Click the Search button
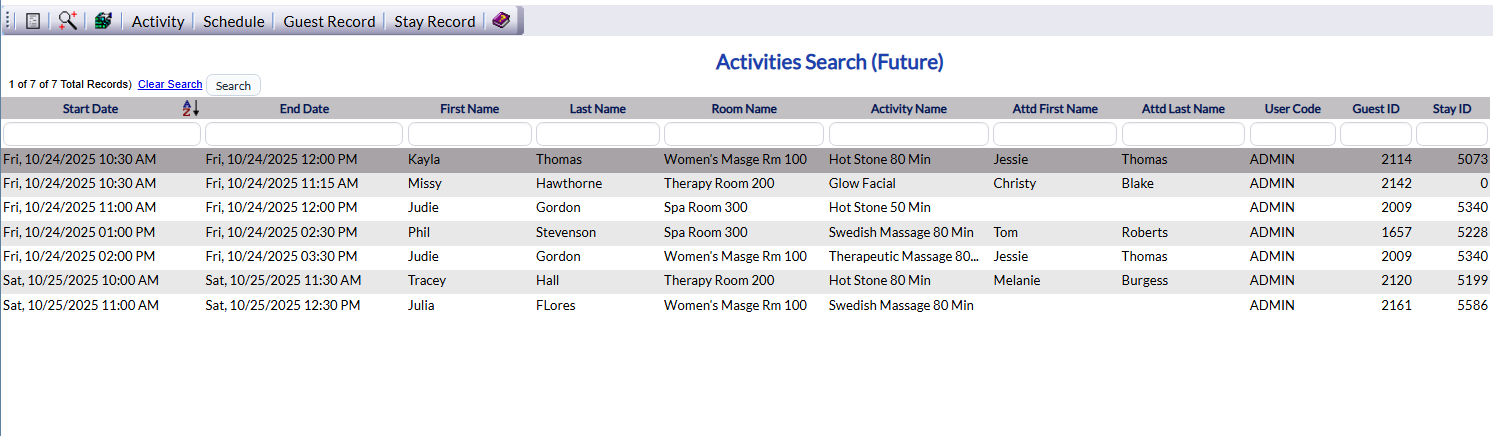Image resolution: width=1493 pixels, height=436 pixels. click(233, 85)
